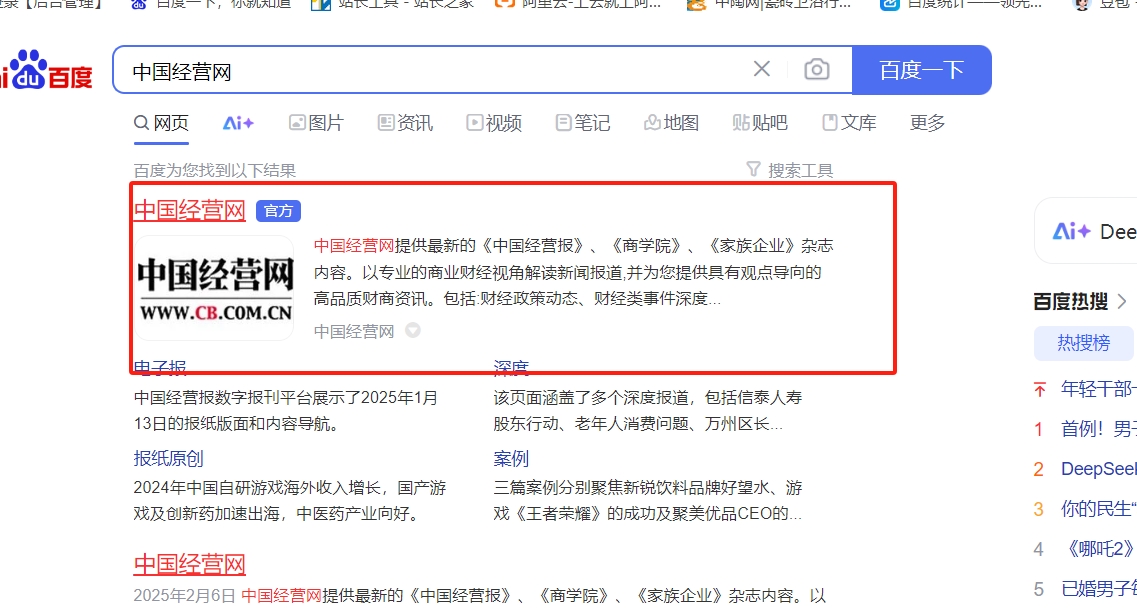Open hot search item 首例
This screenshot has width=1137, height=614.
pyautogui.click(x=1099, y=429)
